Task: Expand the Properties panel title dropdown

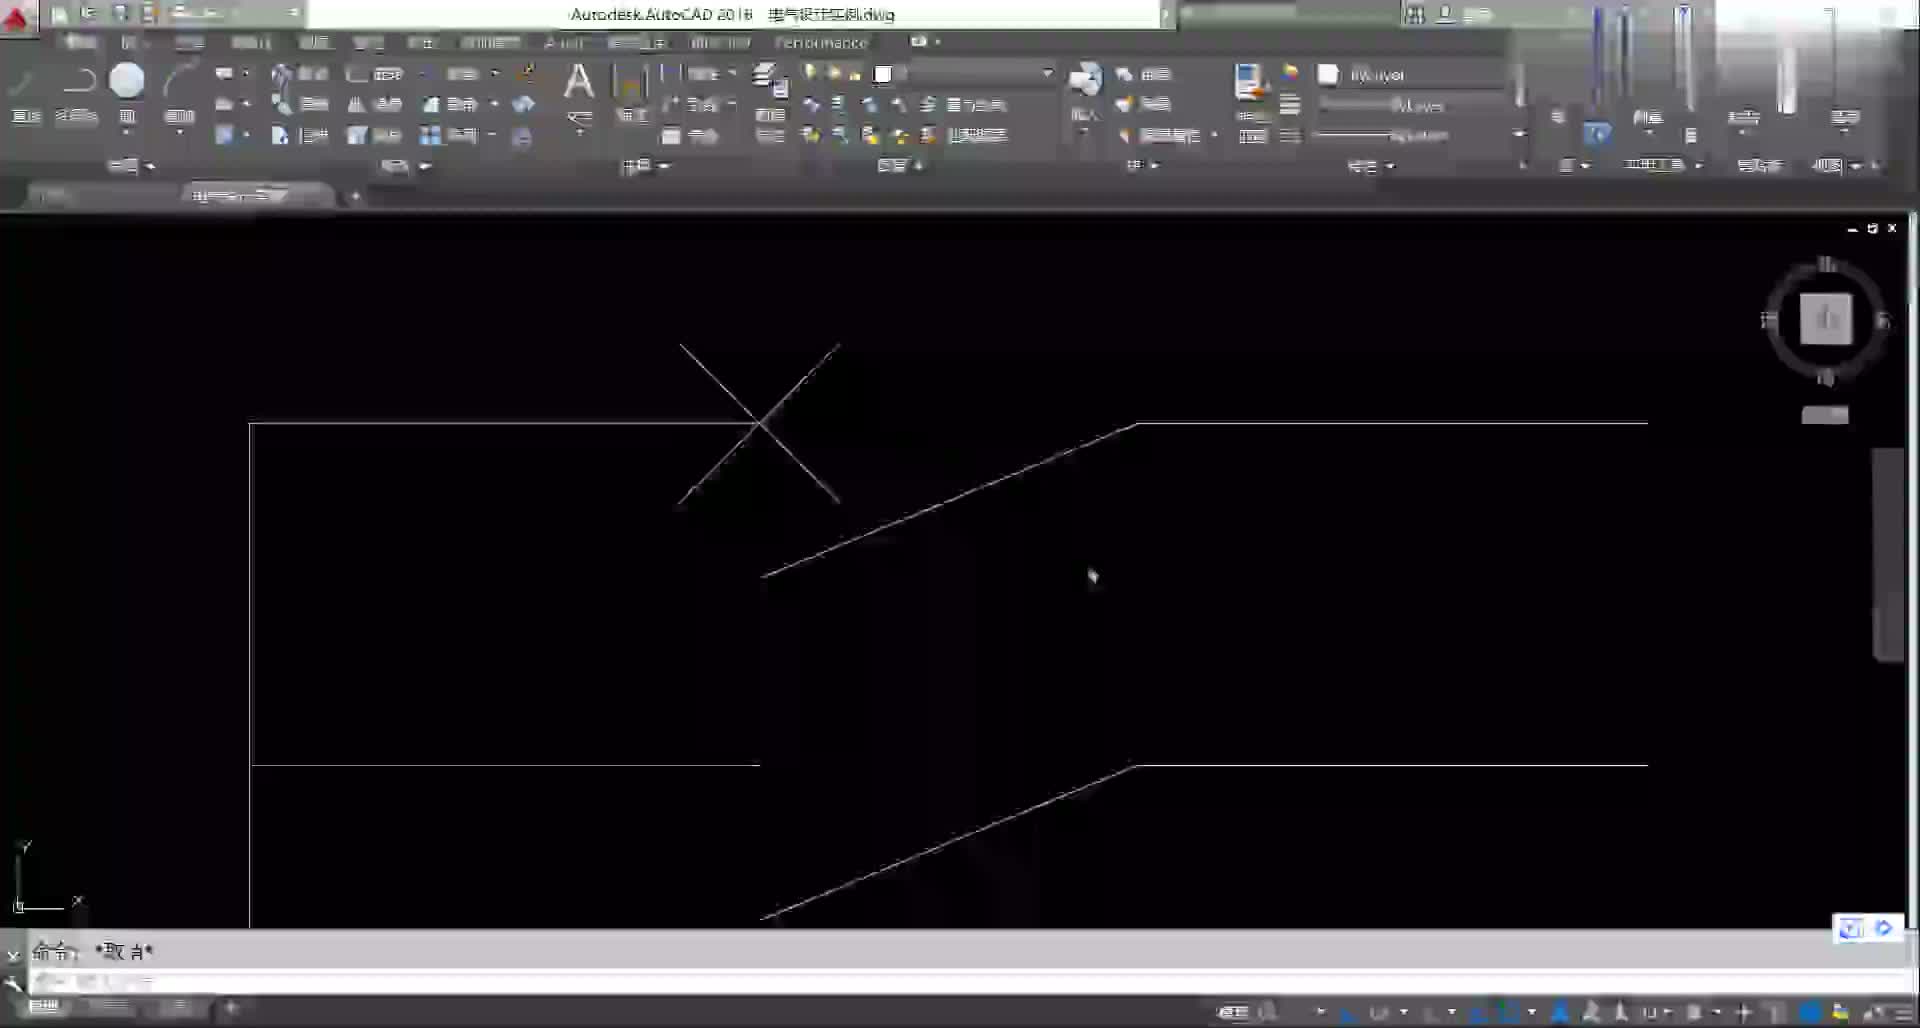Action: tap(1370, 166)
